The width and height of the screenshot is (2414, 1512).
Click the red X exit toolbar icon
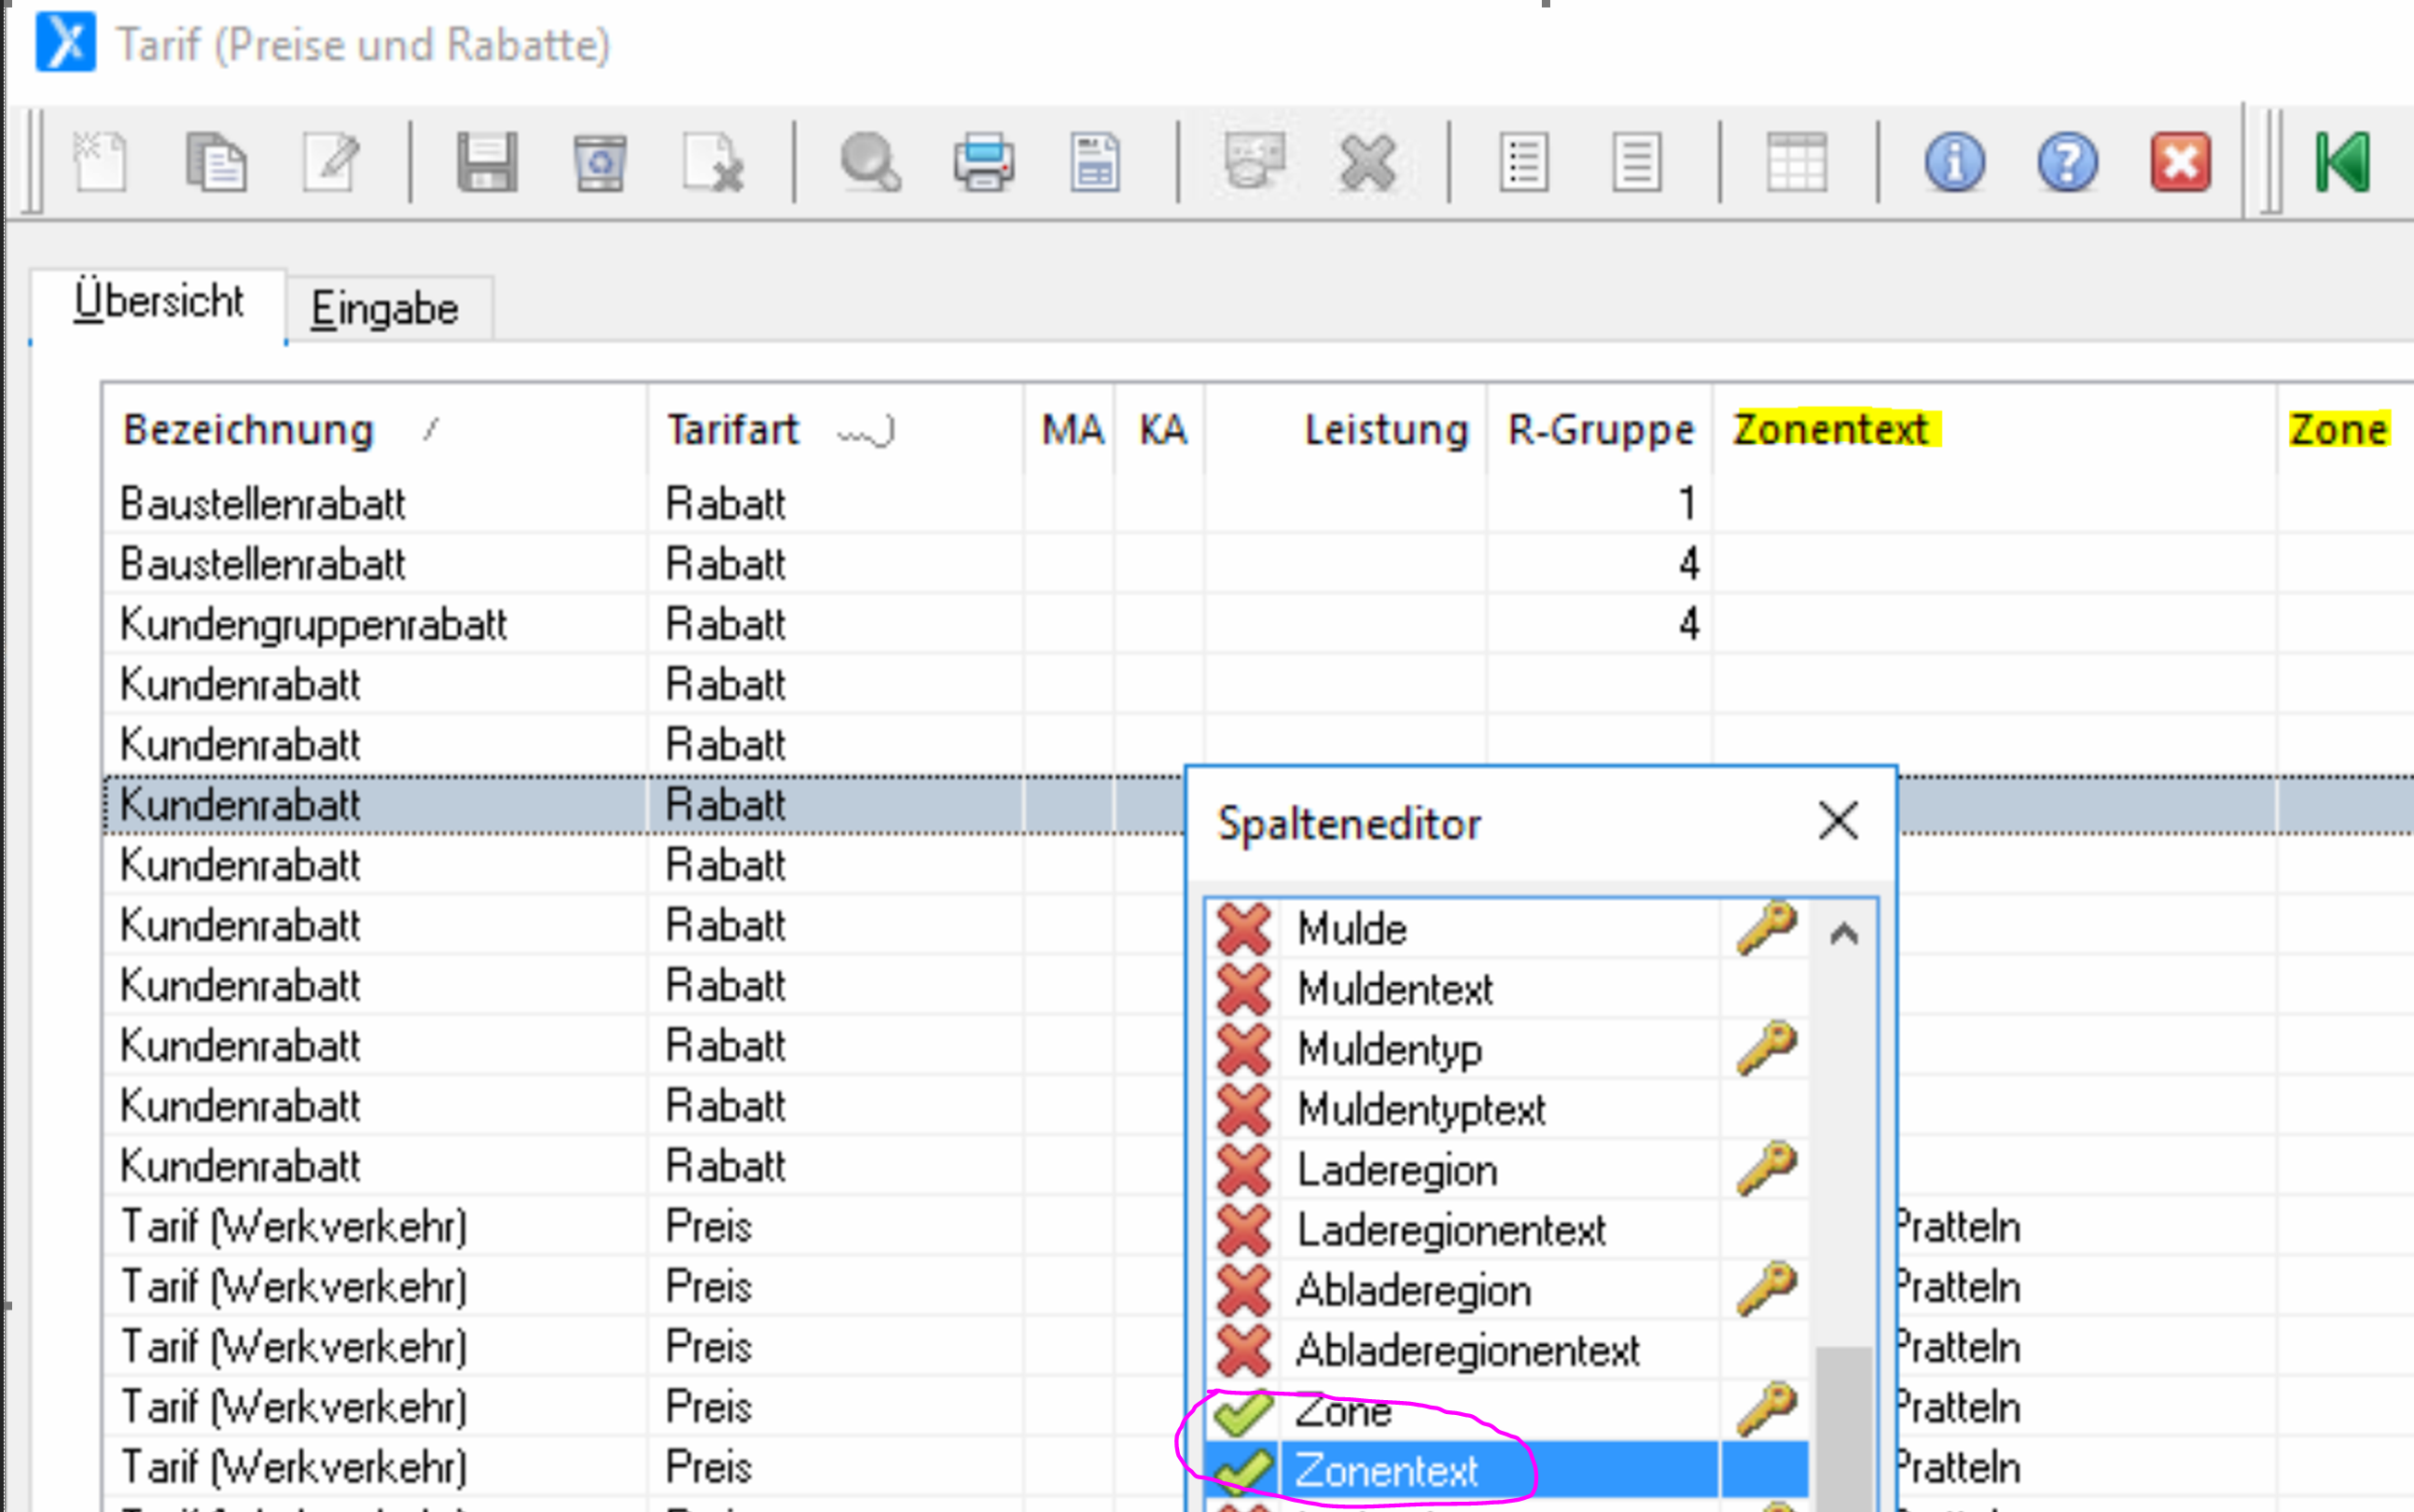tap(2180, 161)
